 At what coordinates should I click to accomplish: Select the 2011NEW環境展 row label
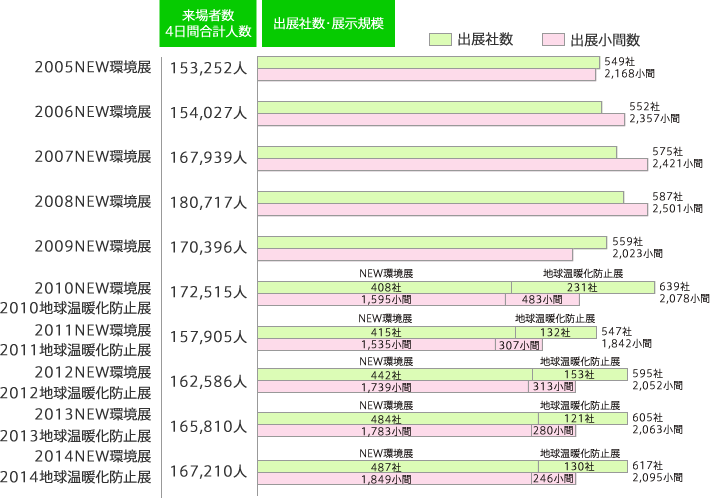[93, 330]
